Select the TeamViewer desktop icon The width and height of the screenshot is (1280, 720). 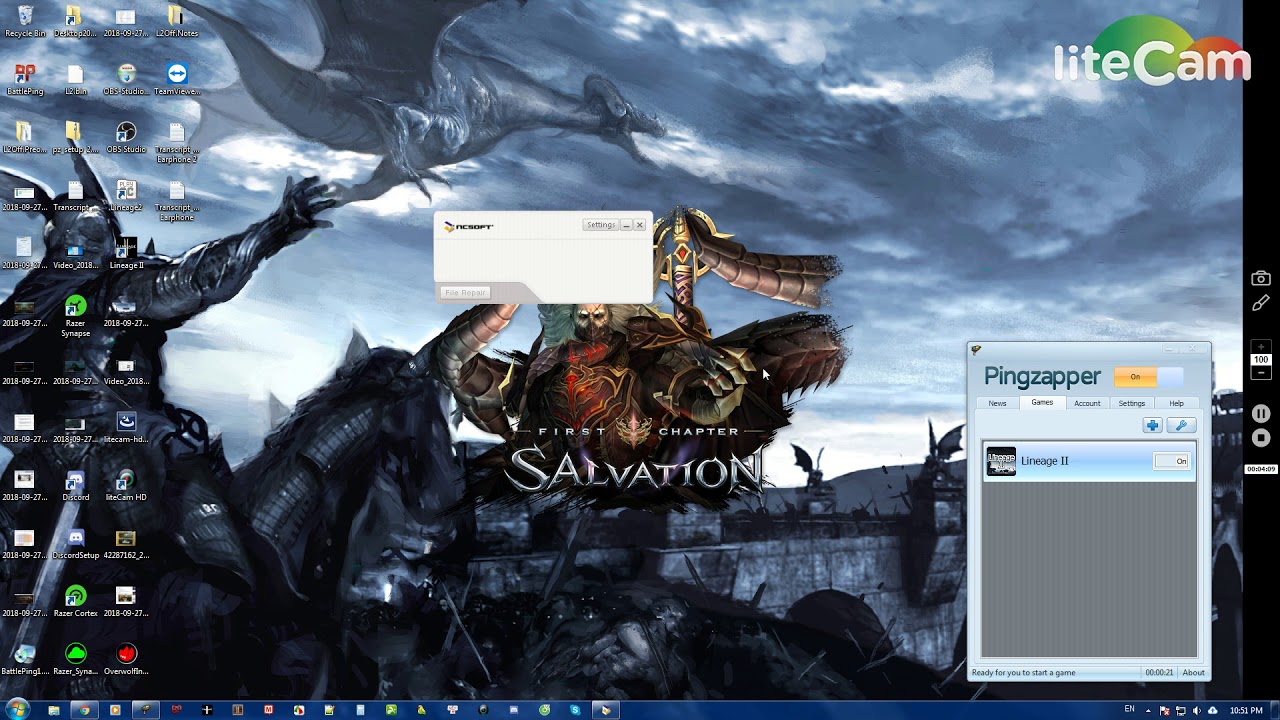pyautogui.click(x=177, y=79)
